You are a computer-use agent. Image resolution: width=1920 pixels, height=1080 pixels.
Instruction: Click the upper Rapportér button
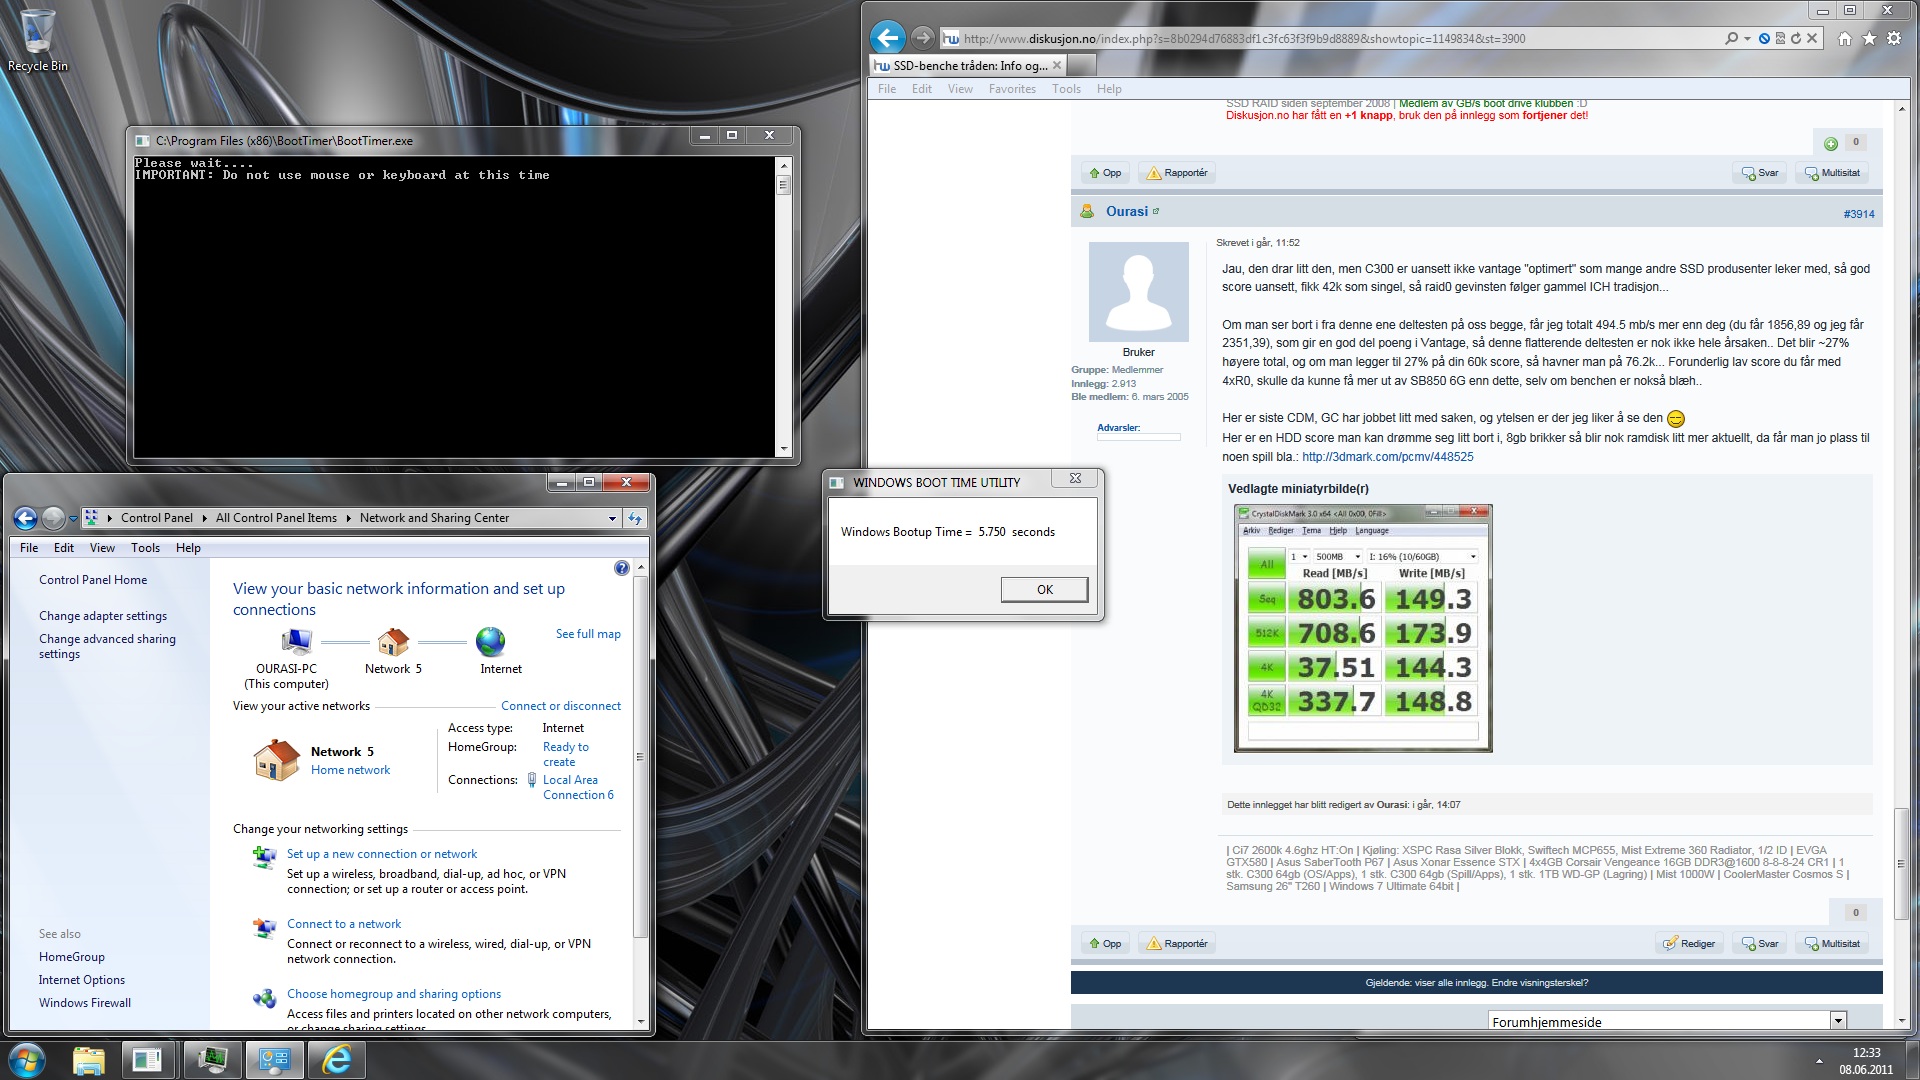(x=1177, y=173)
